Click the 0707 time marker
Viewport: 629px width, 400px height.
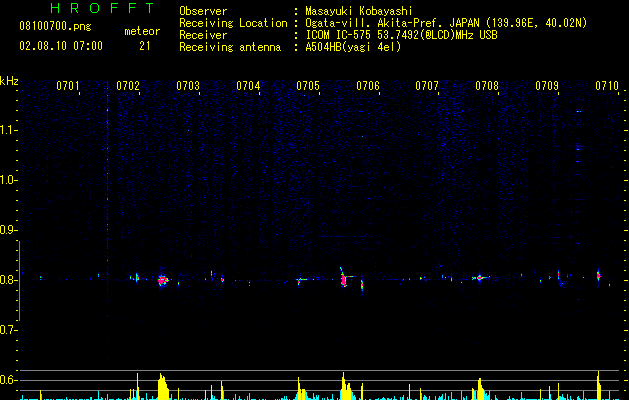tap(427, 86)
